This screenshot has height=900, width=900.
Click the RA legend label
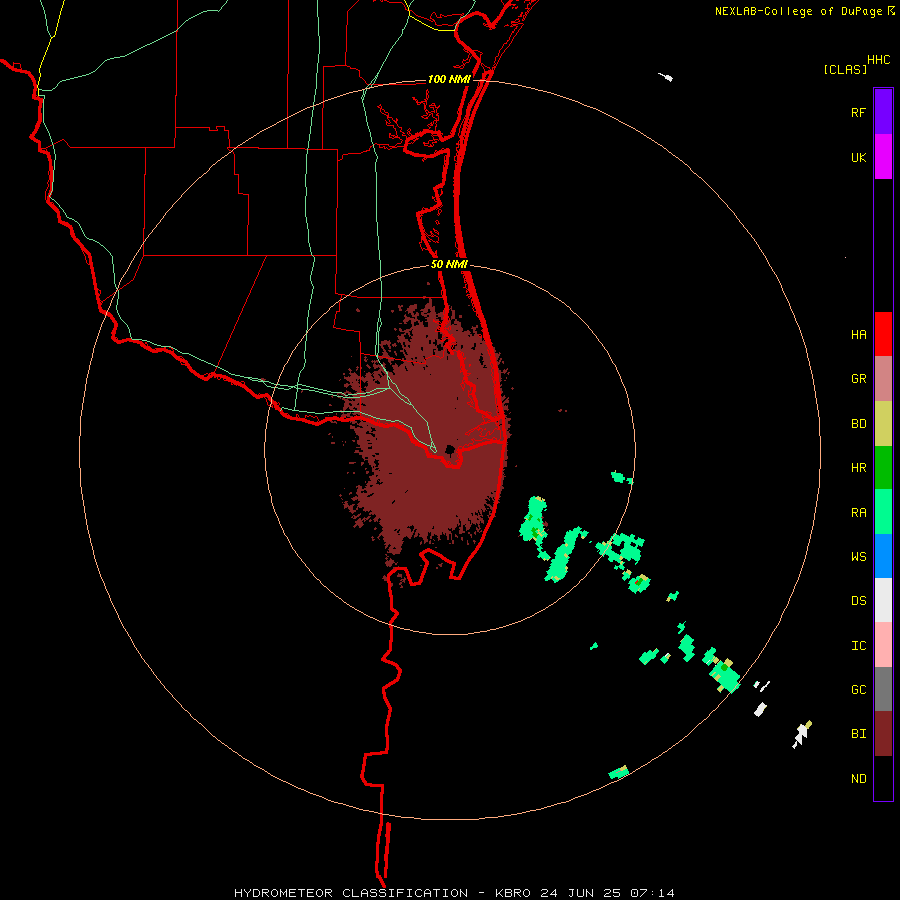click(858, 513)
